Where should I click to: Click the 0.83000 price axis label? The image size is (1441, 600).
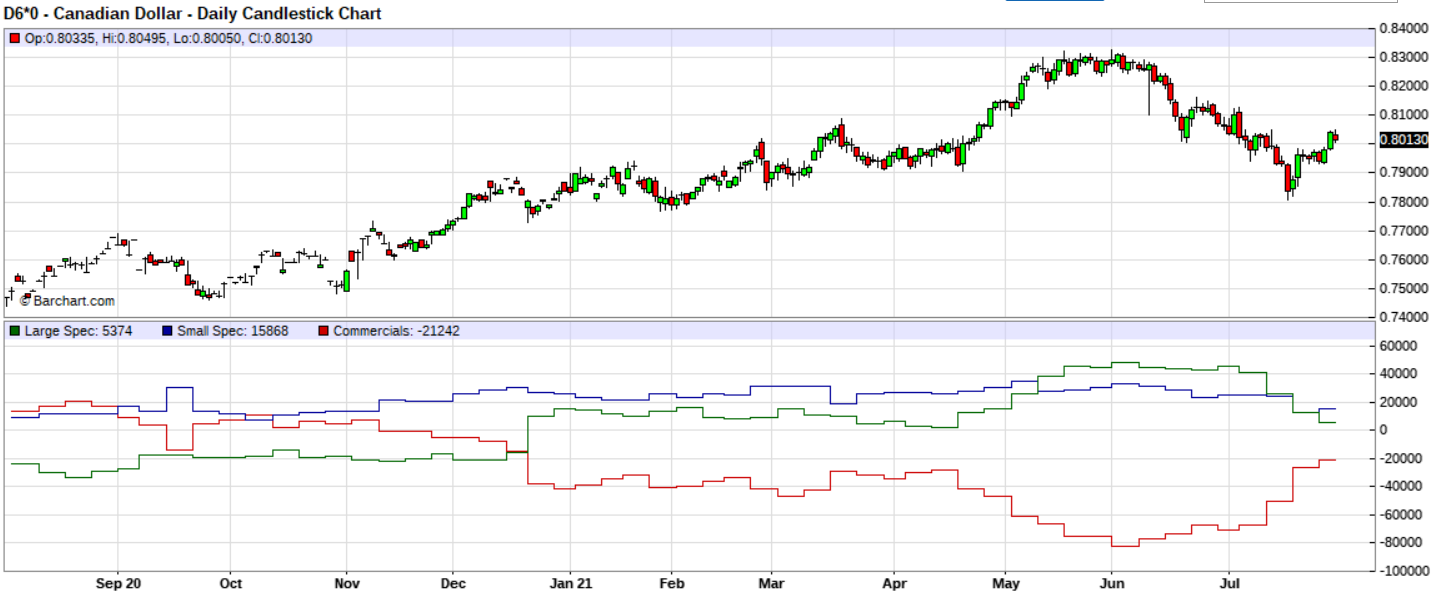(x=1405, y=58)
